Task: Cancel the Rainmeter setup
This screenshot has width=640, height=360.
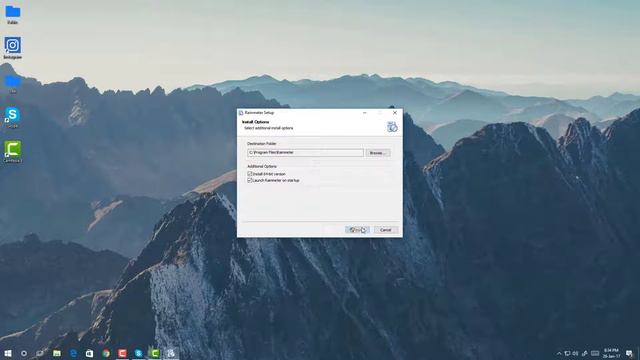Action: coord(385,230)
